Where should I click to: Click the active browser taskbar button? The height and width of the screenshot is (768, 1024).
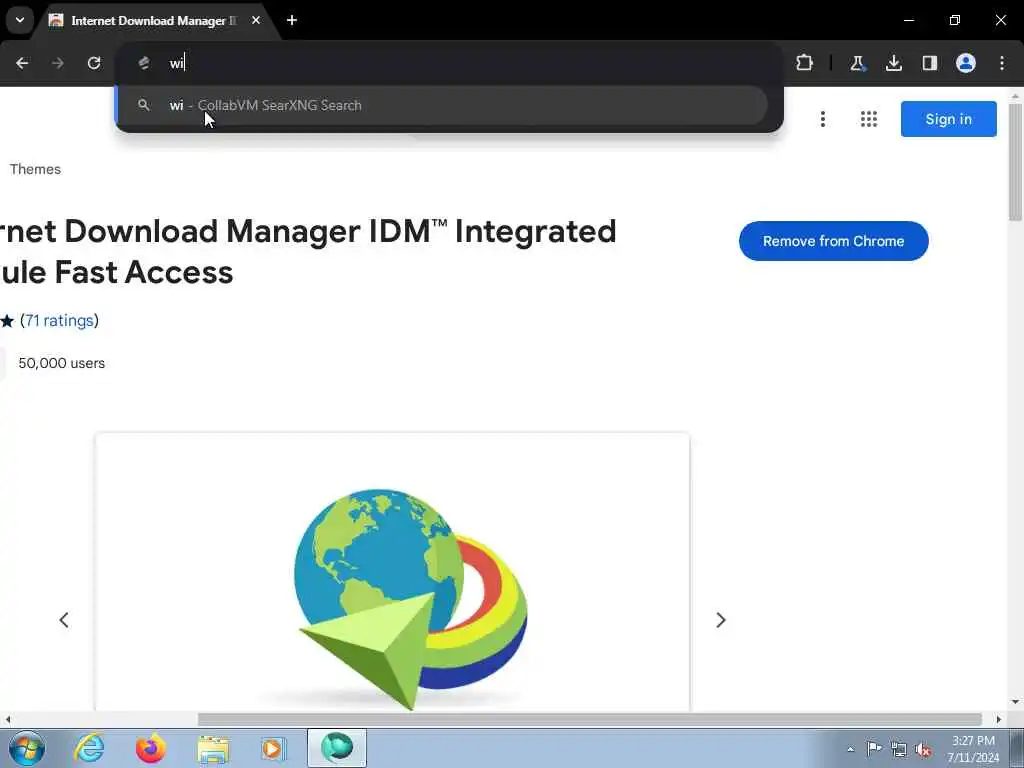point(337,748)
